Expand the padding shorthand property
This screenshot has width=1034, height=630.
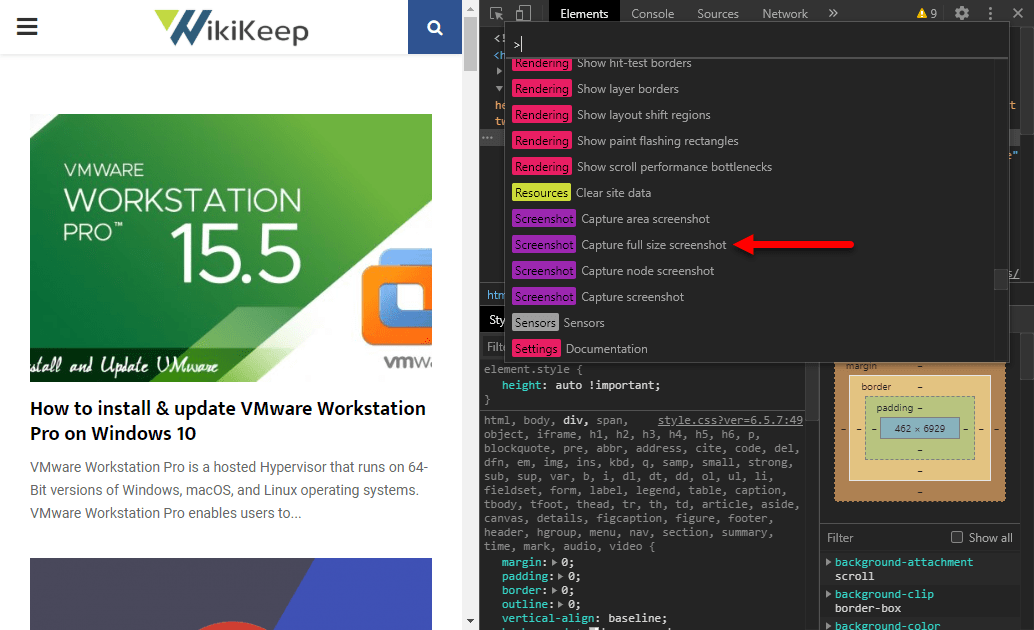[561, 576]
